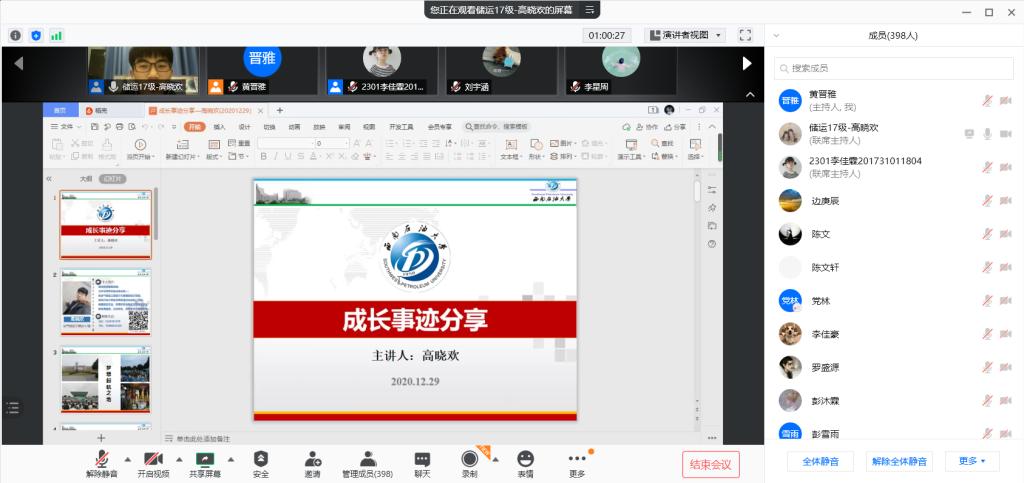Click the red 结束会议 end meeting button
Screen dimensions: 1024x483
pos(712,463)
